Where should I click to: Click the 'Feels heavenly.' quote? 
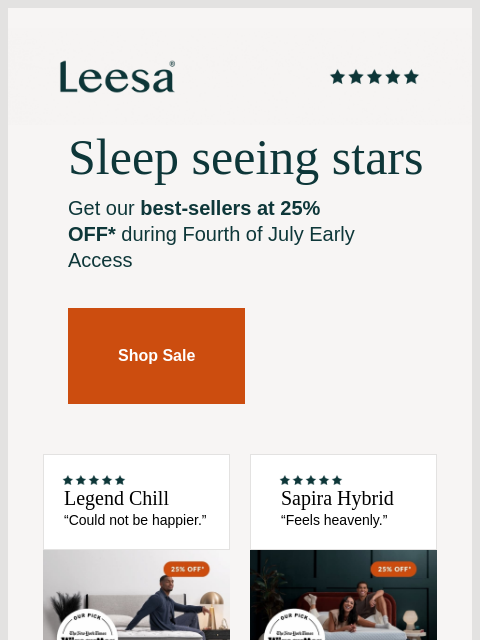334,520
